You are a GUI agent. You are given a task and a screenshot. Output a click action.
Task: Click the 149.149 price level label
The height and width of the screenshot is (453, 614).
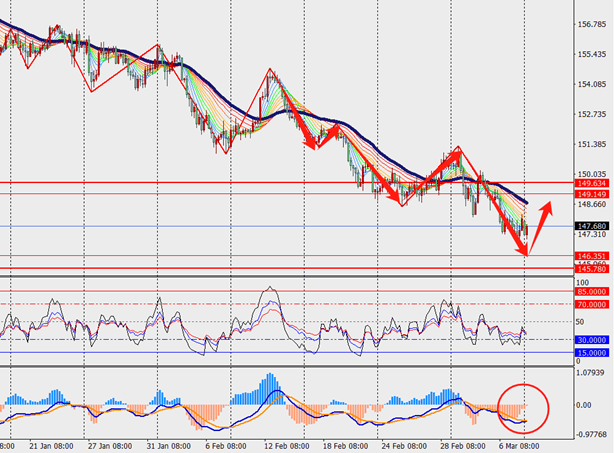[x=592, y=194]
